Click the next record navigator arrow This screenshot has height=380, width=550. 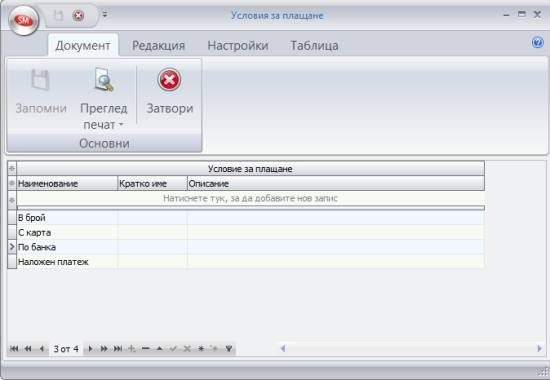(x=90, y=348)
